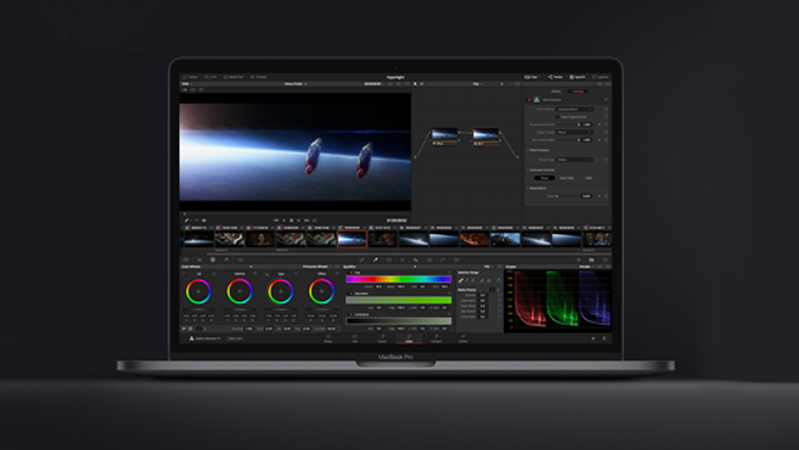Viewport: 799px width, 450px height.
Task: Open the Camera Raw palette
Action: (x=186, y=260)
